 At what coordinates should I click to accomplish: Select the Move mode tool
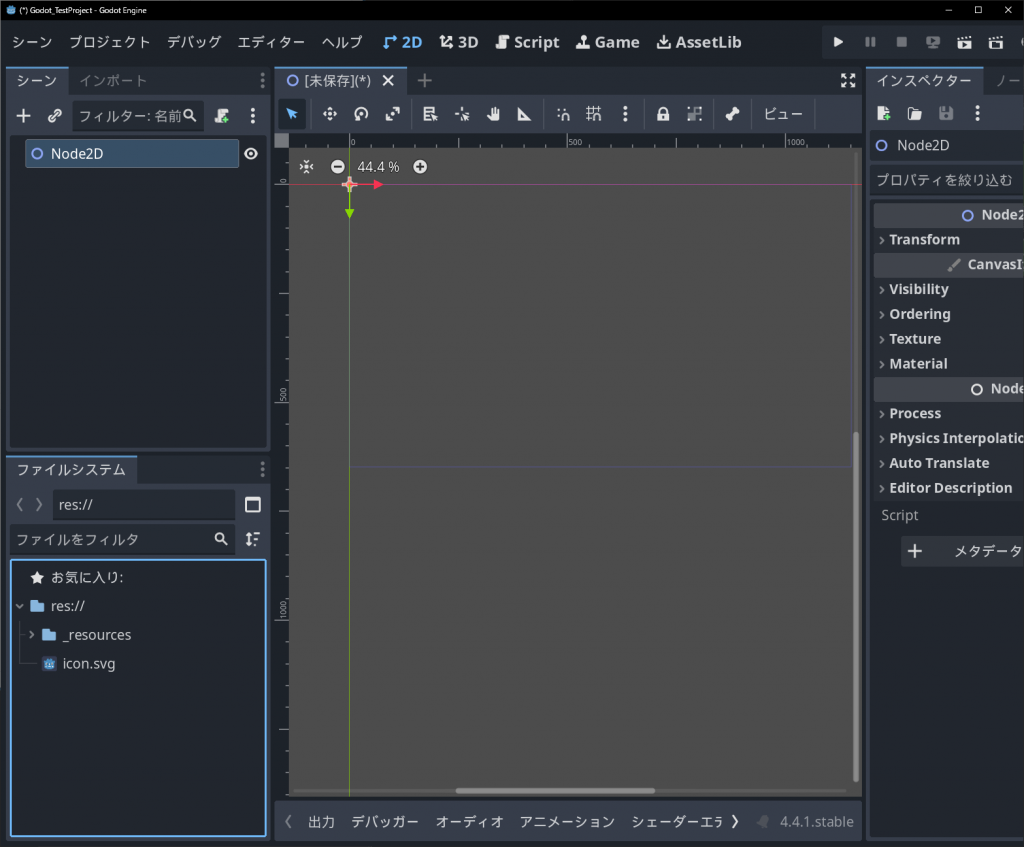(329, 114)
